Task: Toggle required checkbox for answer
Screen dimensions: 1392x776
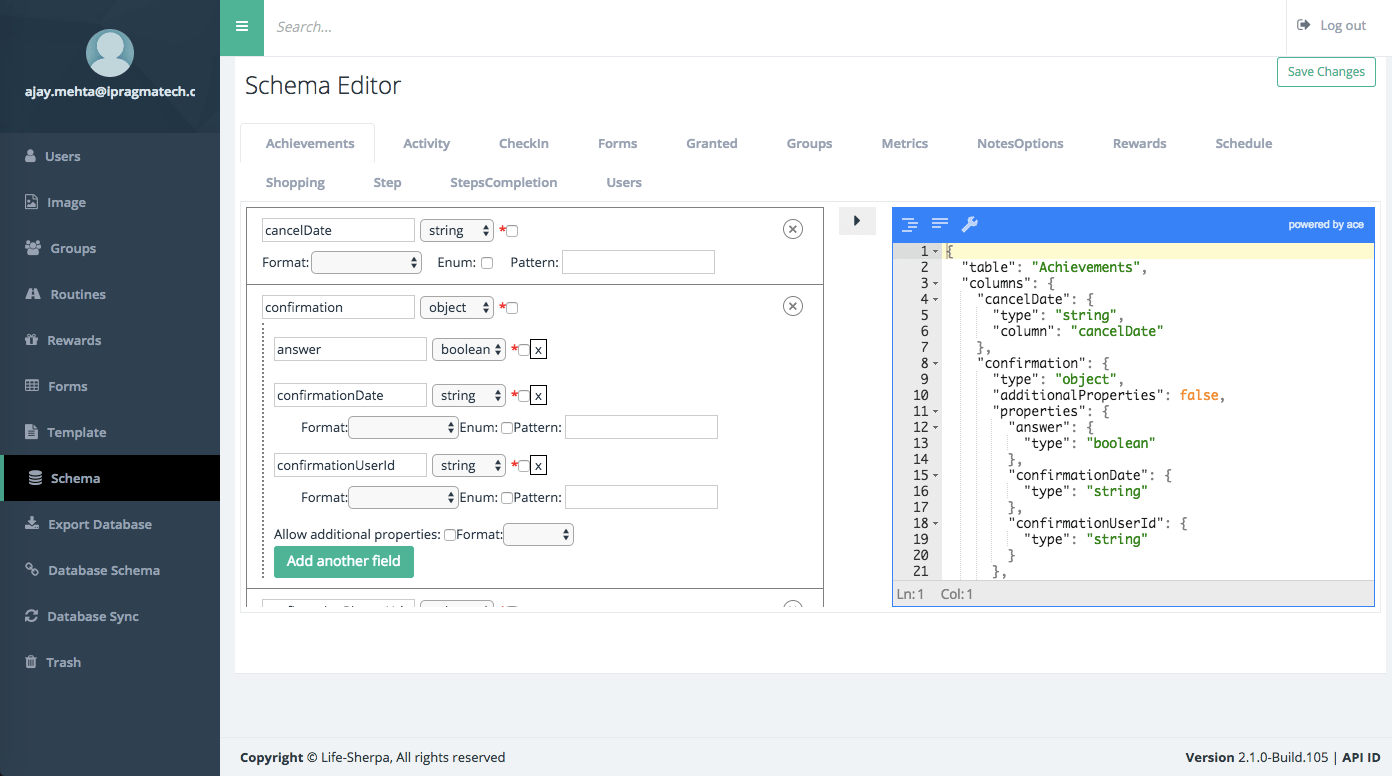Action: click(x=524, y=350)
